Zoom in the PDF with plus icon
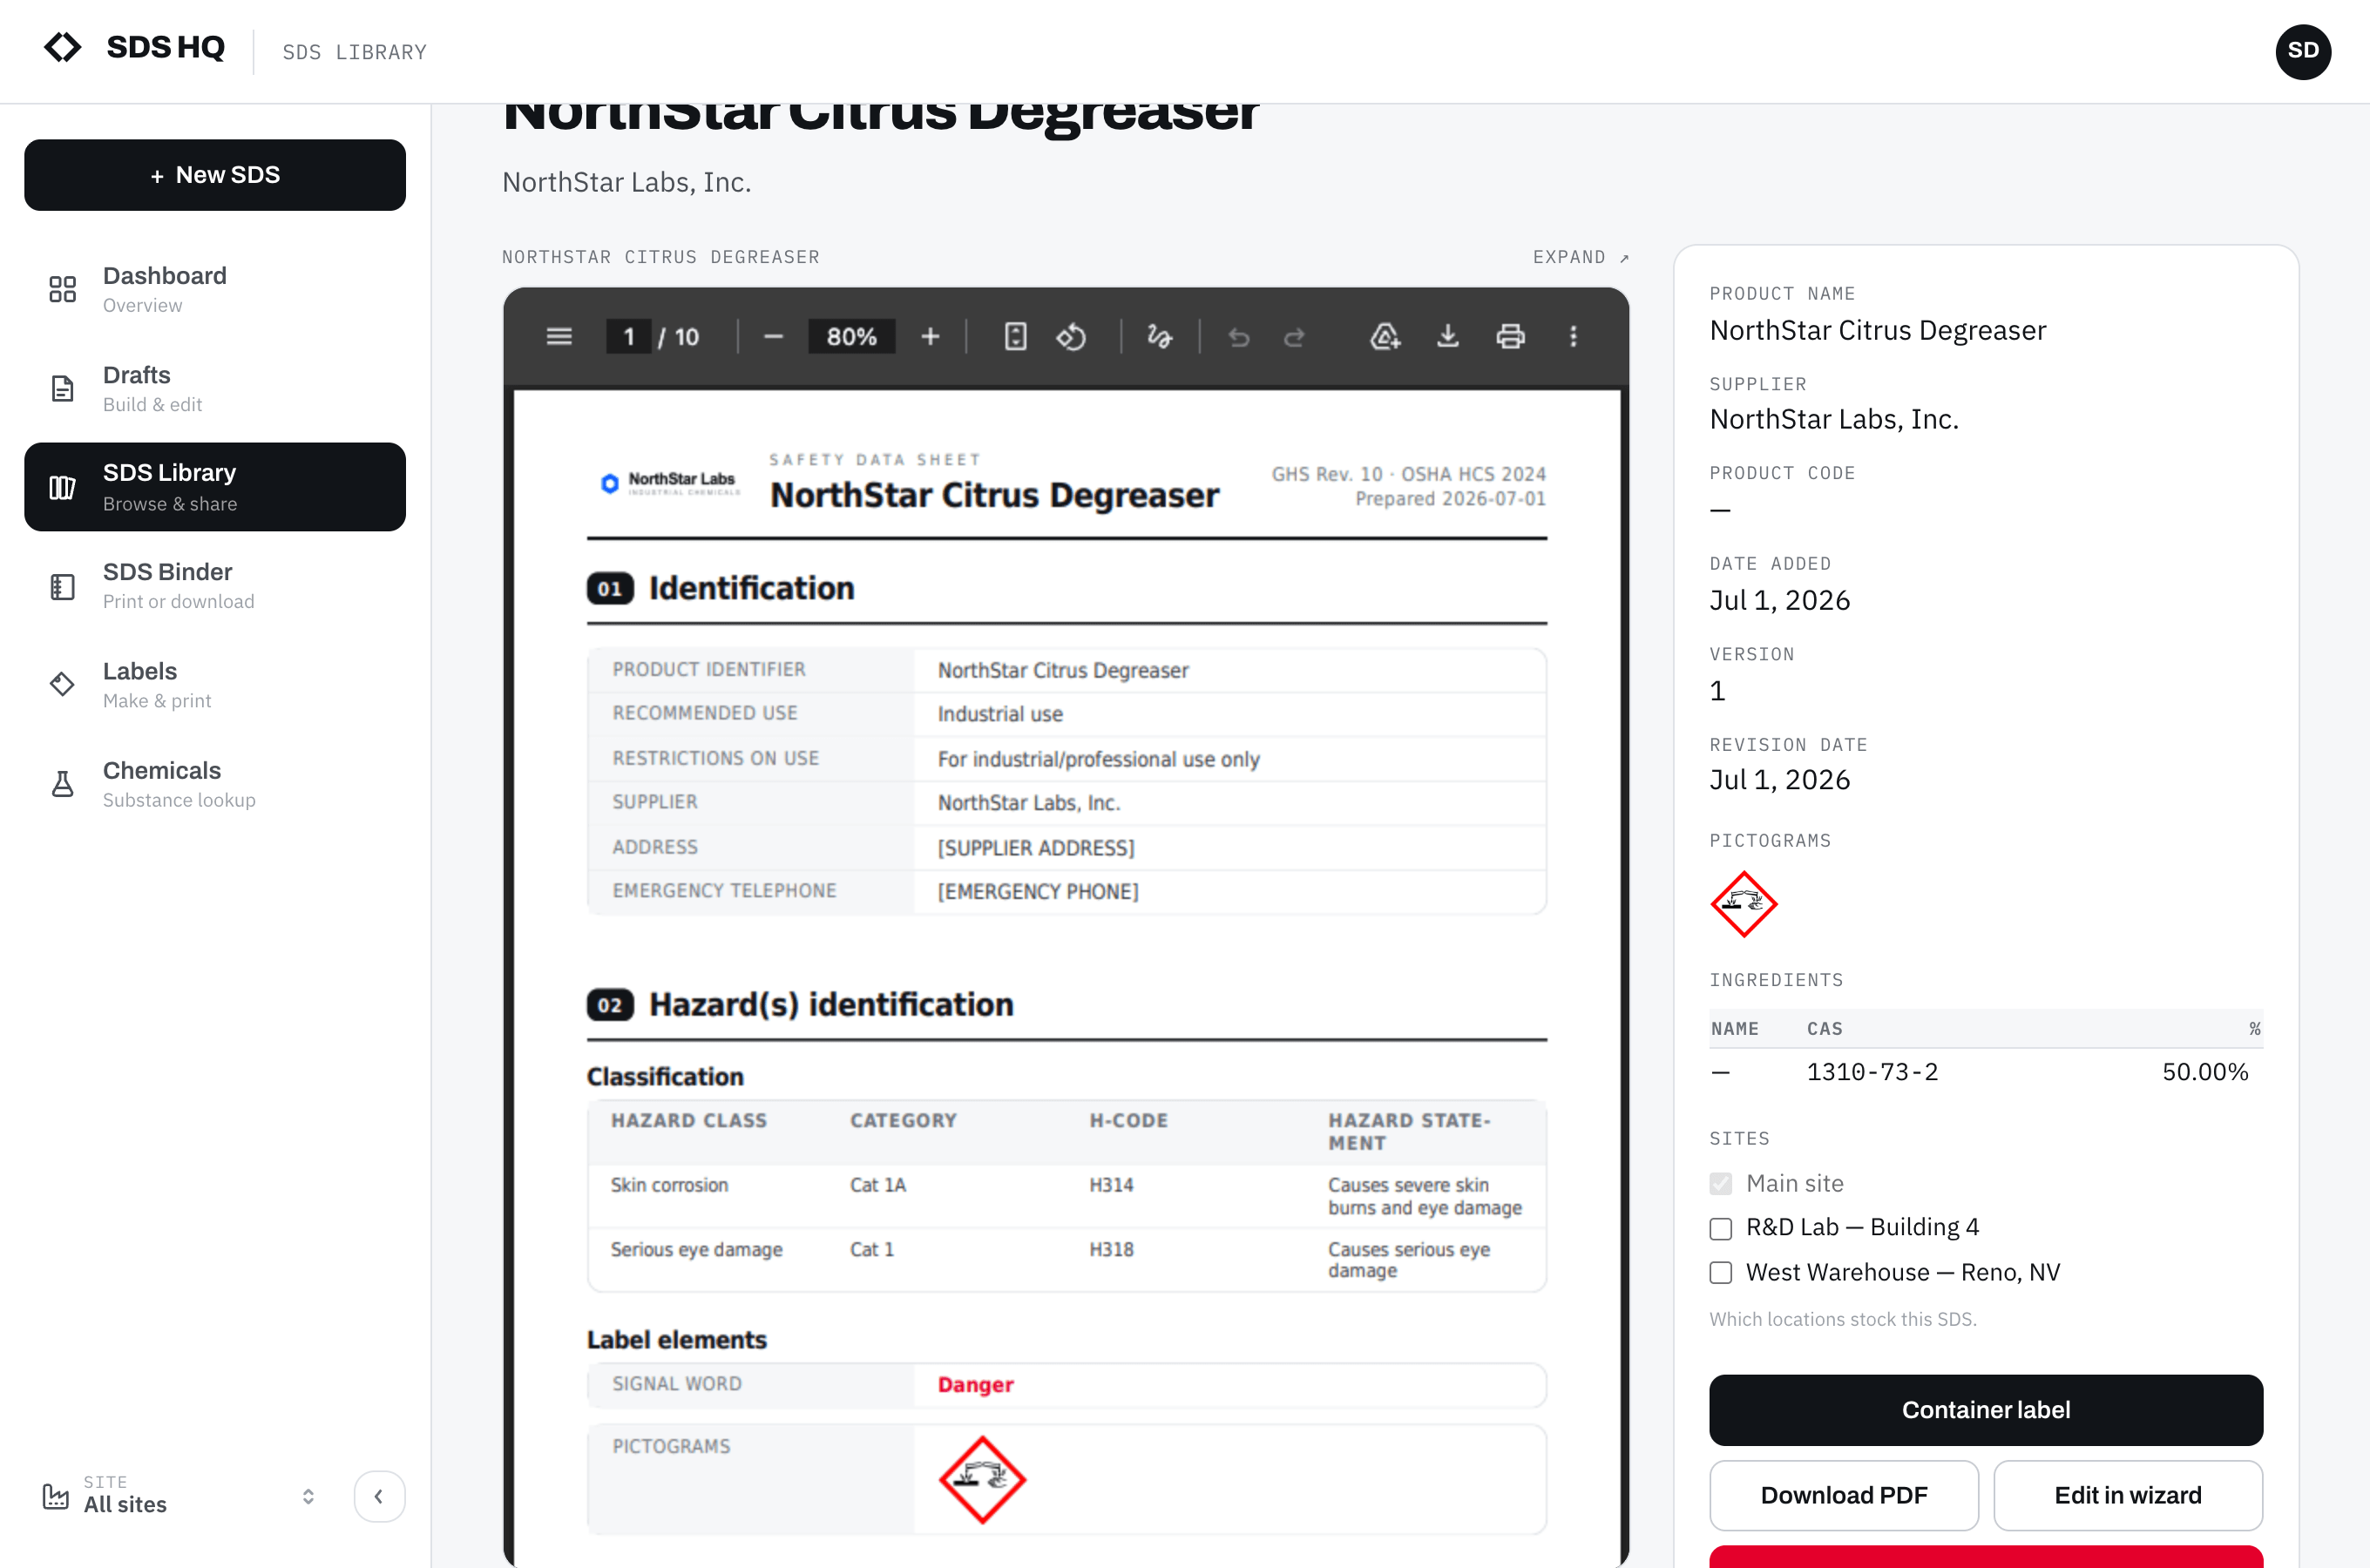This screenshot has width=2370, height=1568. (930, 337)
